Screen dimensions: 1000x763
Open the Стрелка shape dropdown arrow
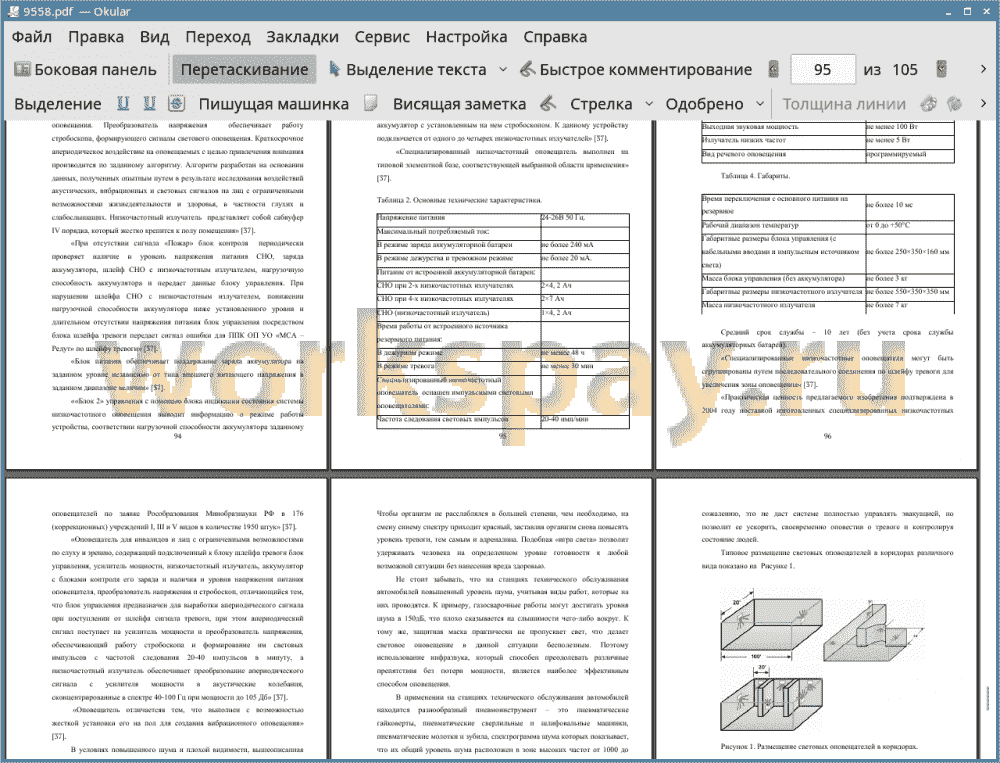649,104
